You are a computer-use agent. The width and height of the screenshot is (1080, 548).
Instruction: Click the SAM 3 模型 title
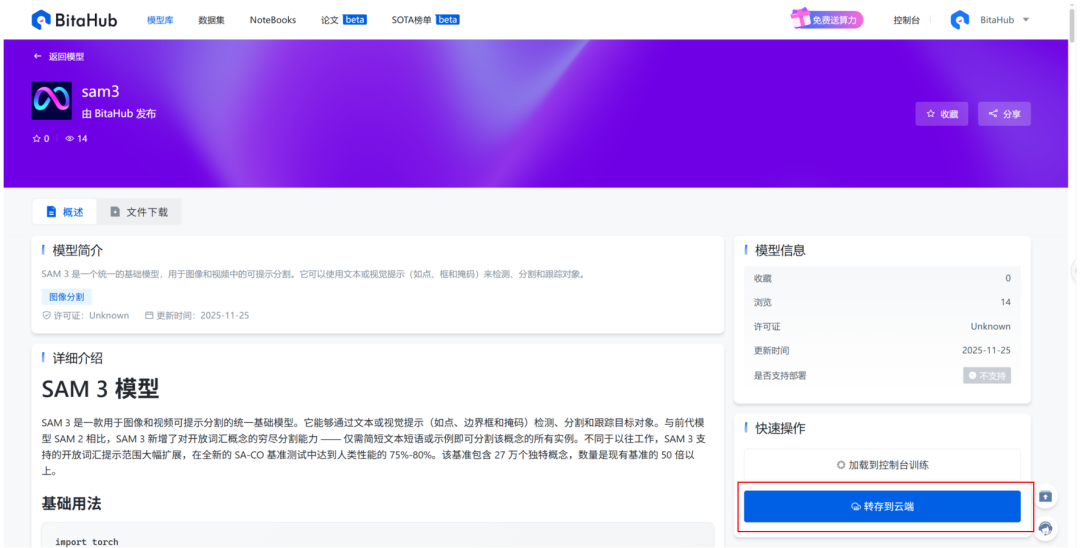[101, 389]
